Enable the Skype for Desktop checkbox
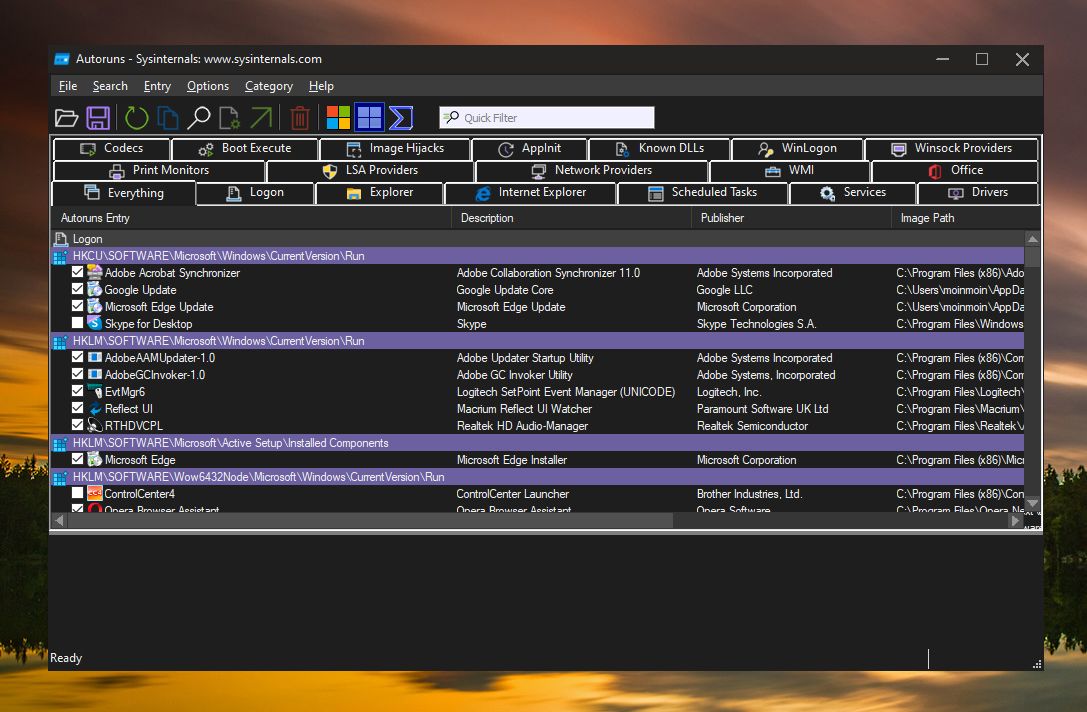The width and height of the screenshot is (1087, 712). pyautogui.click(x=78, y=323)
